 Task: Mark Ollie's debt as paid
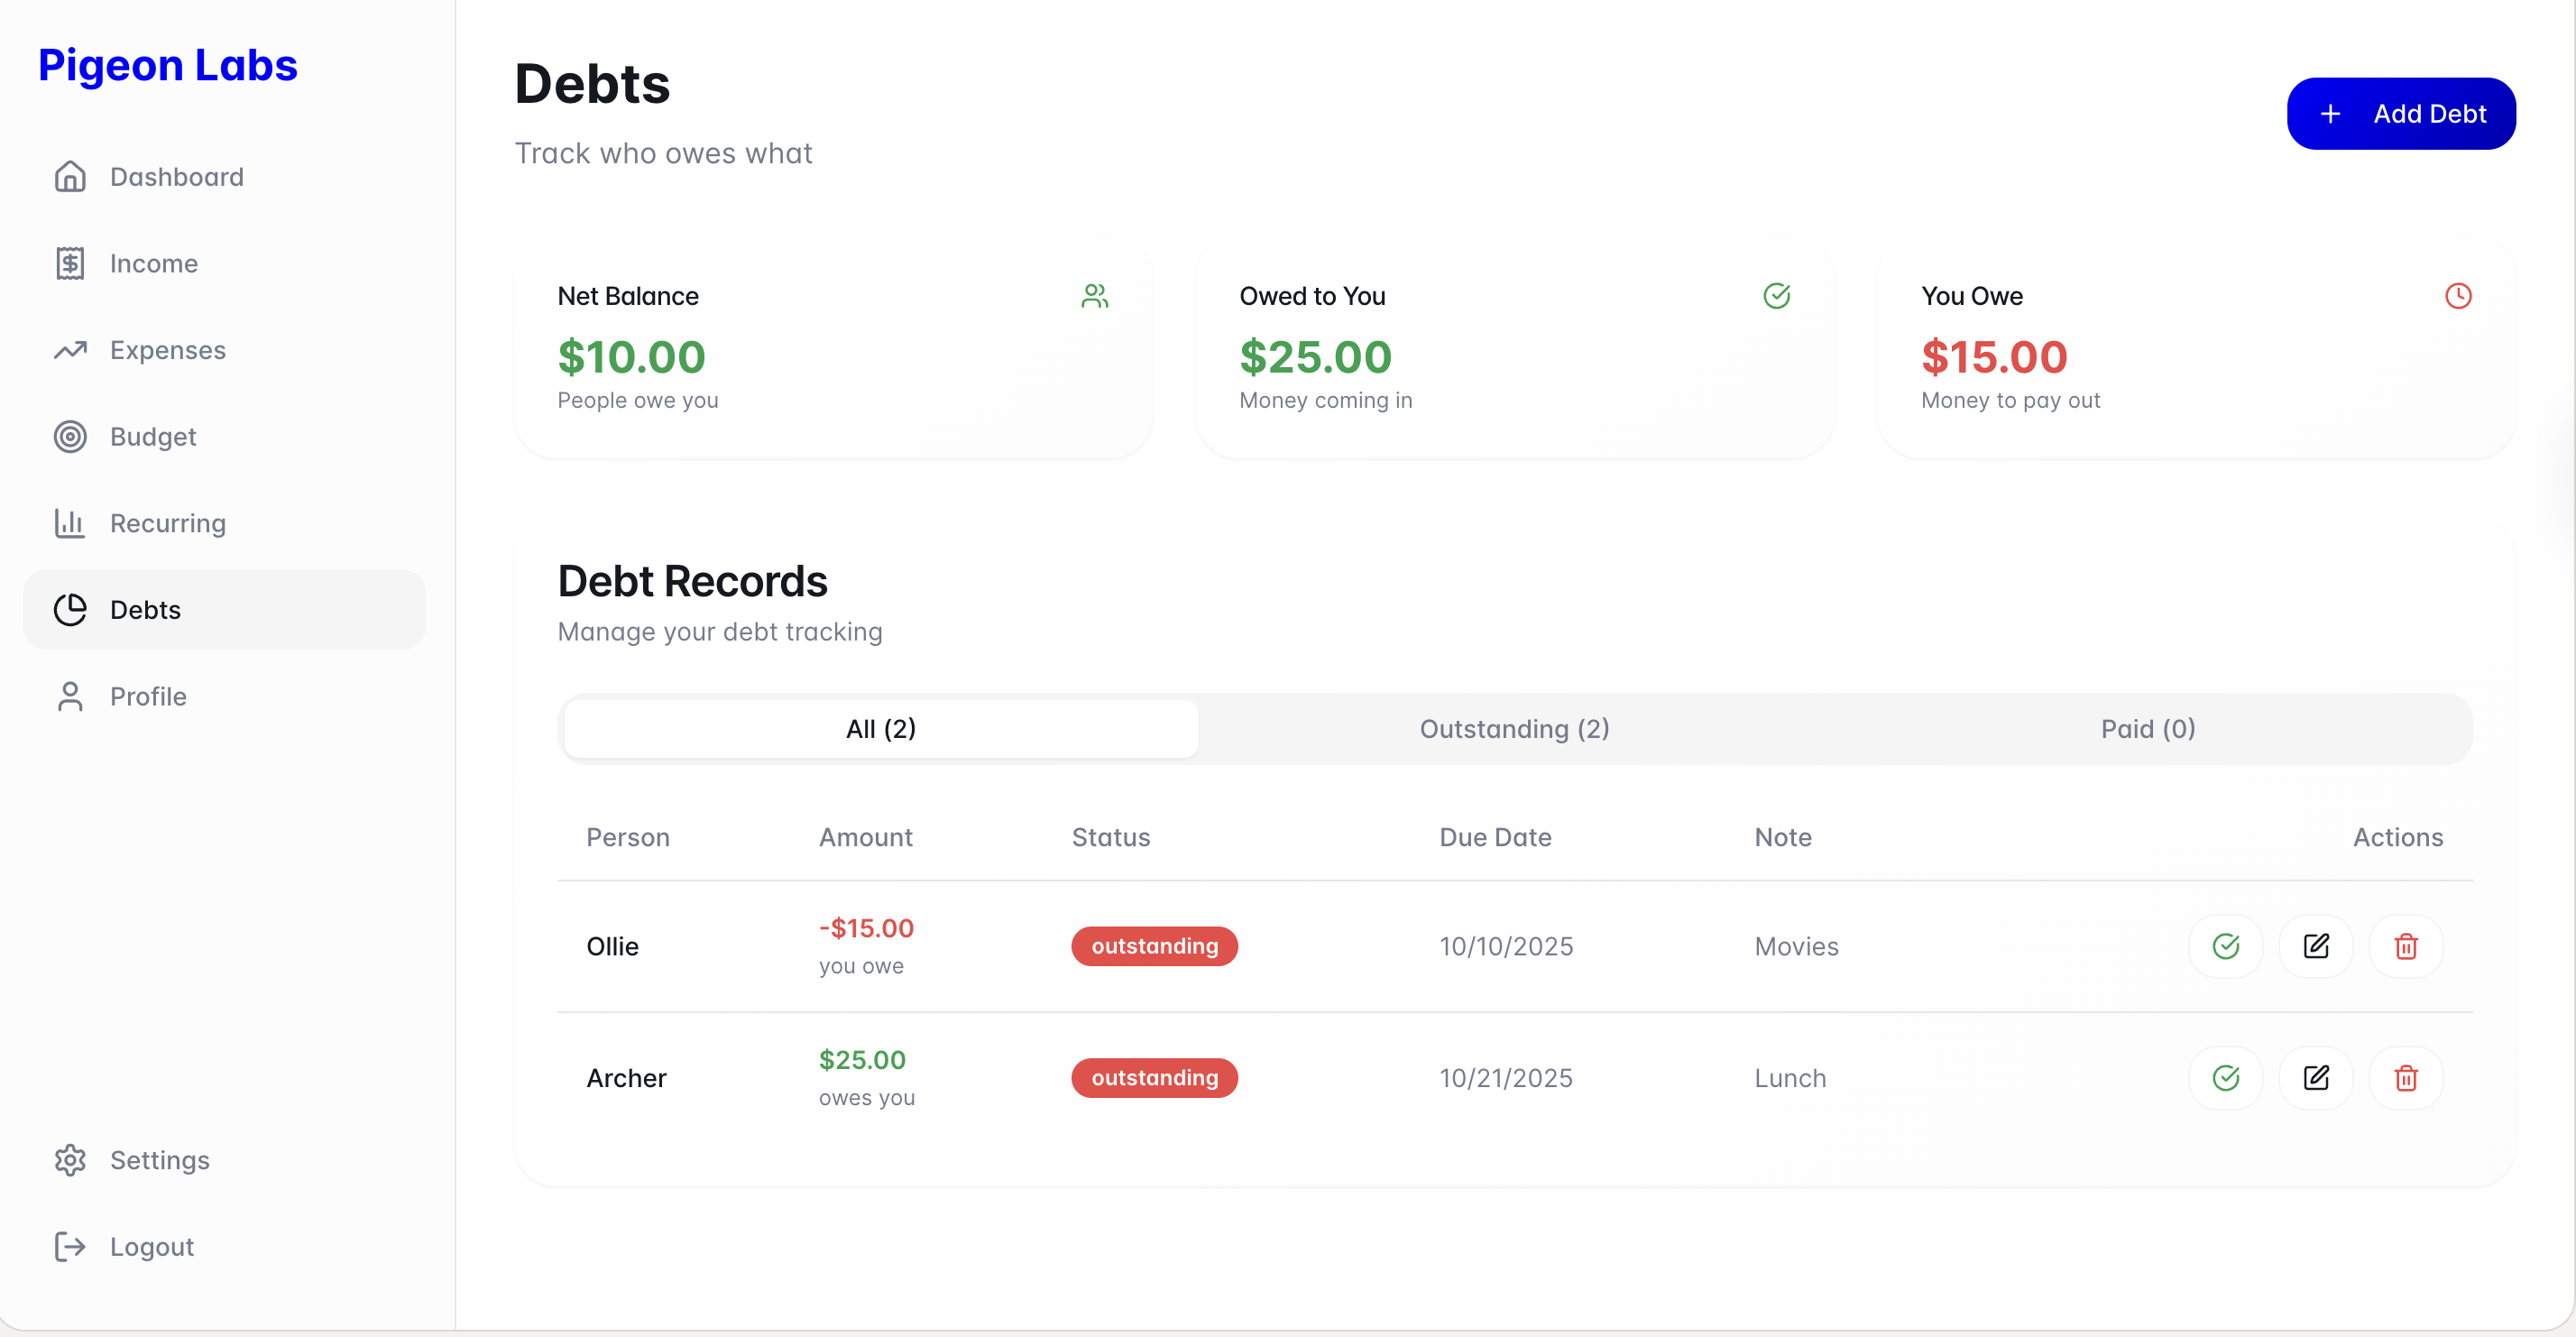[2225, 946]
